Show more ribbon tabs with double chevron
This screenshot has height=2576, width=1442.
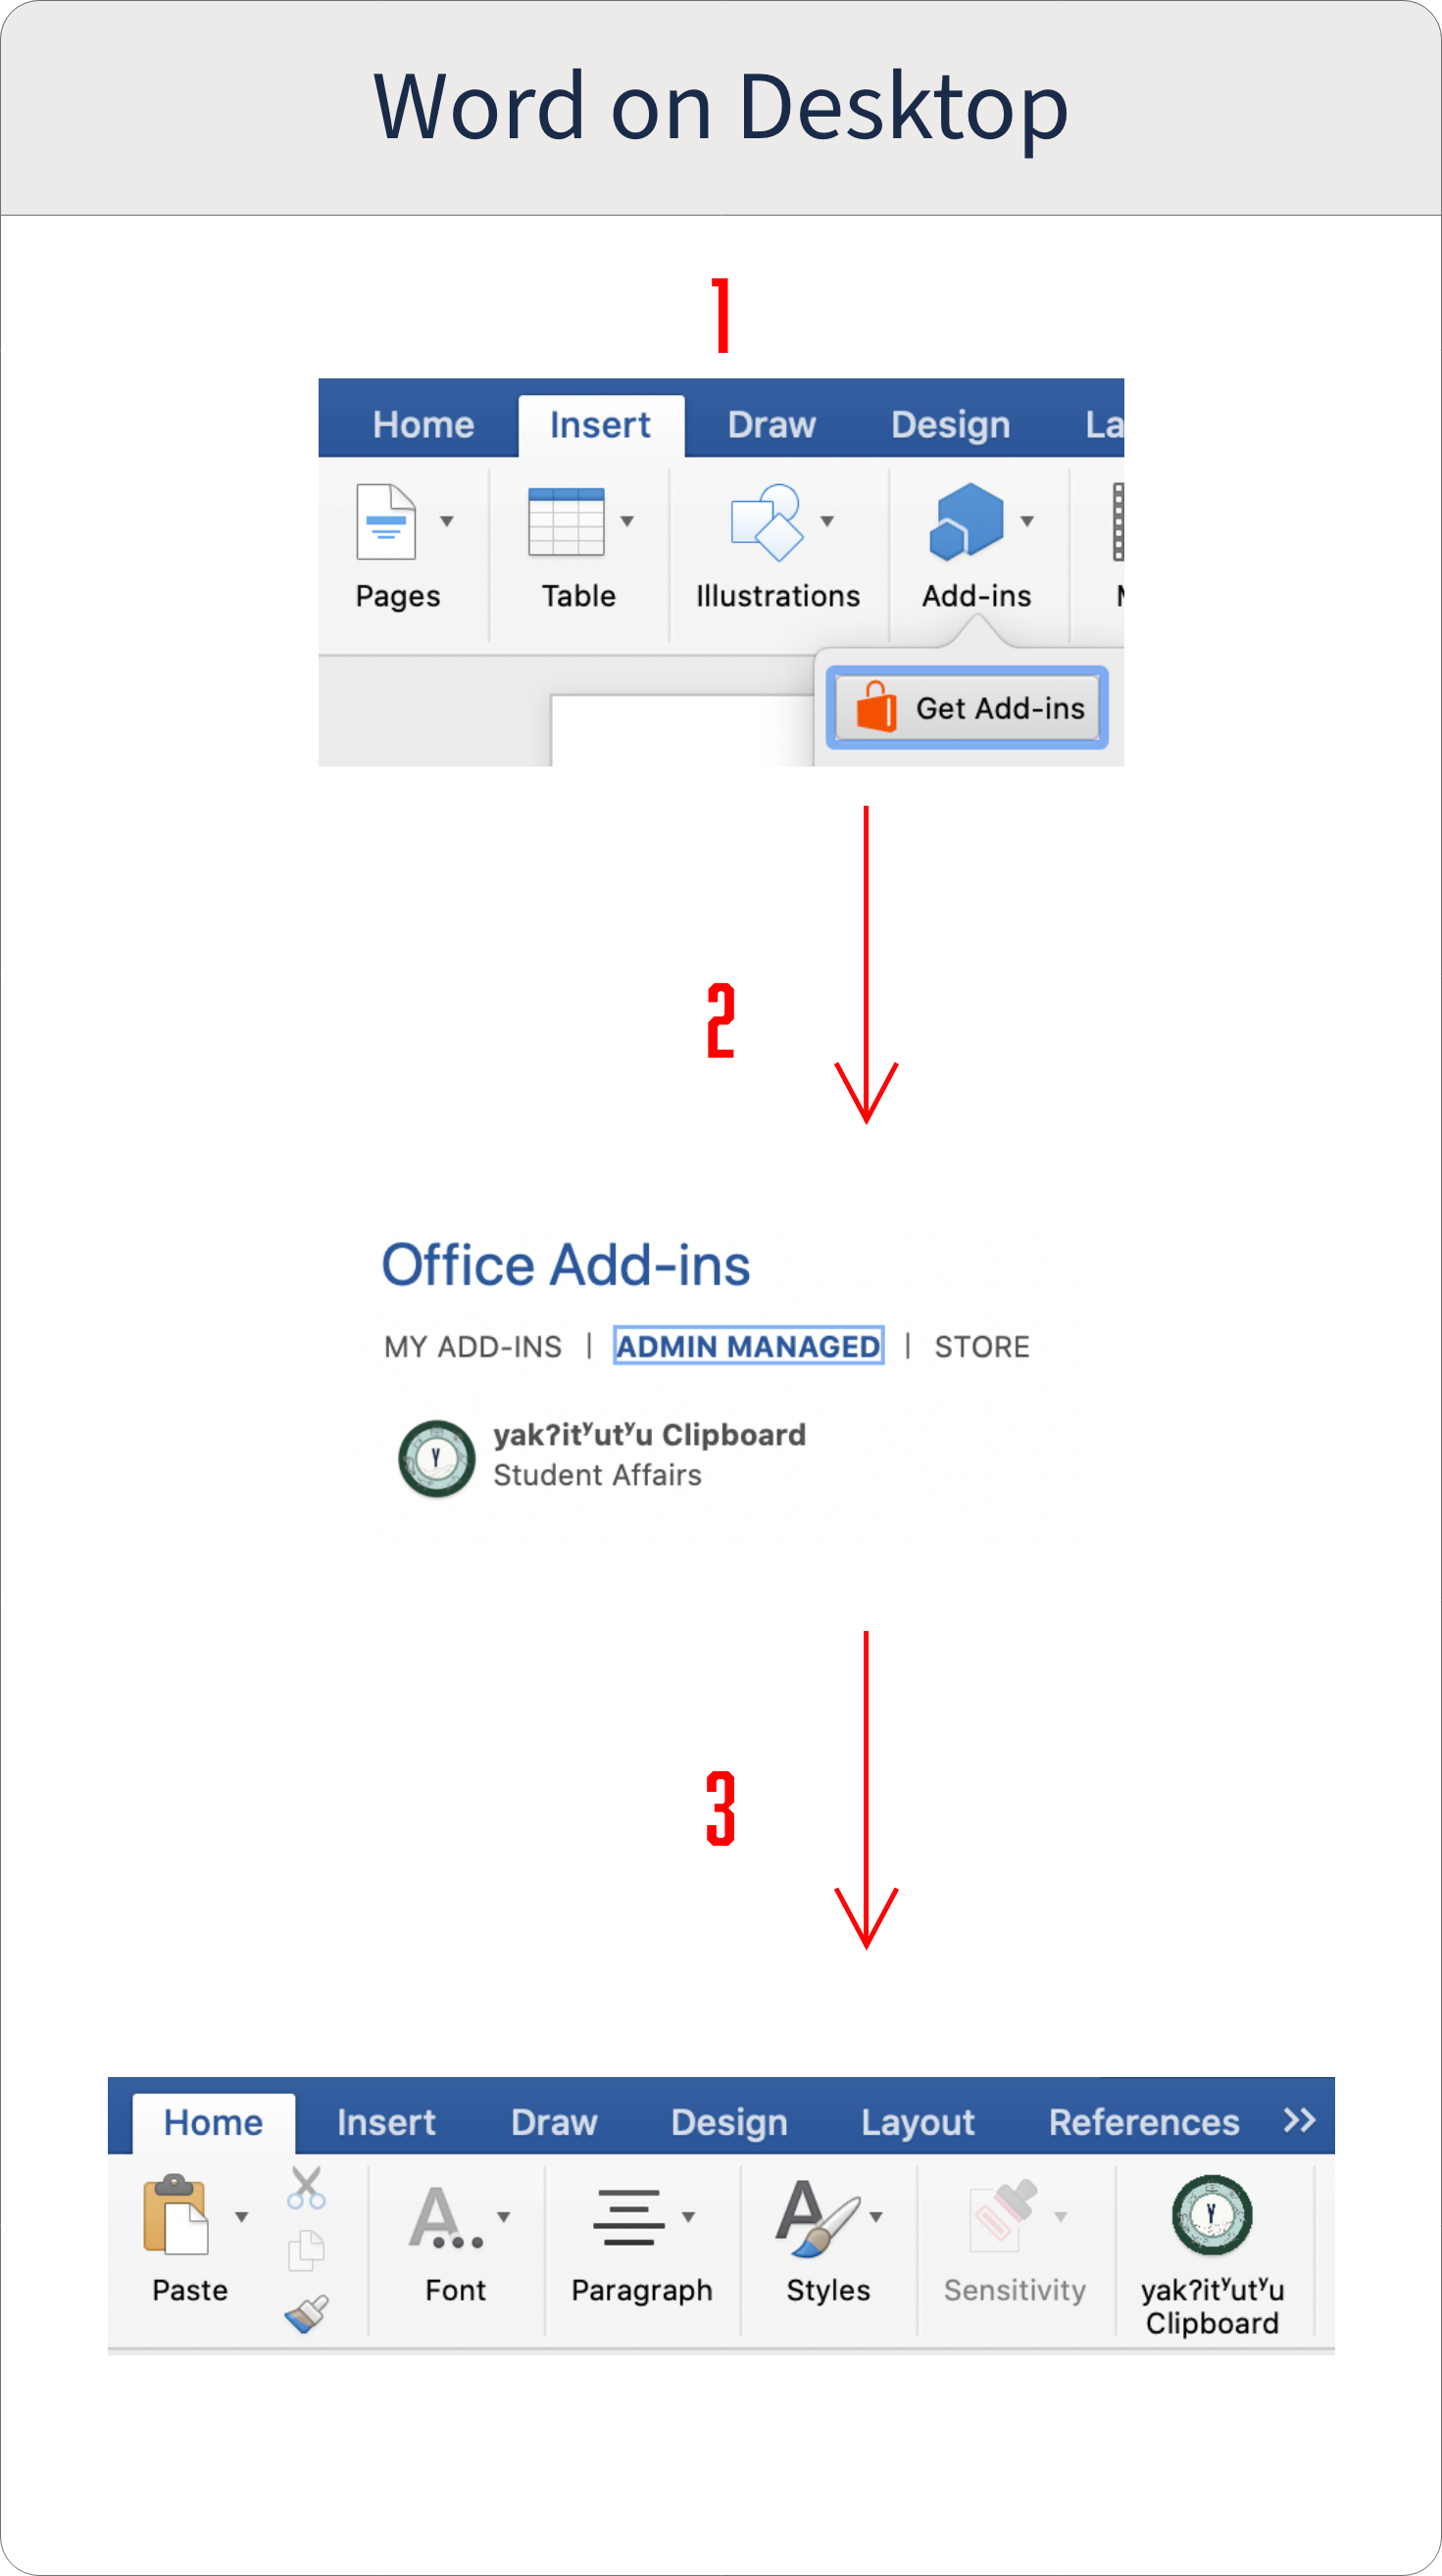coord(1299,2120)
